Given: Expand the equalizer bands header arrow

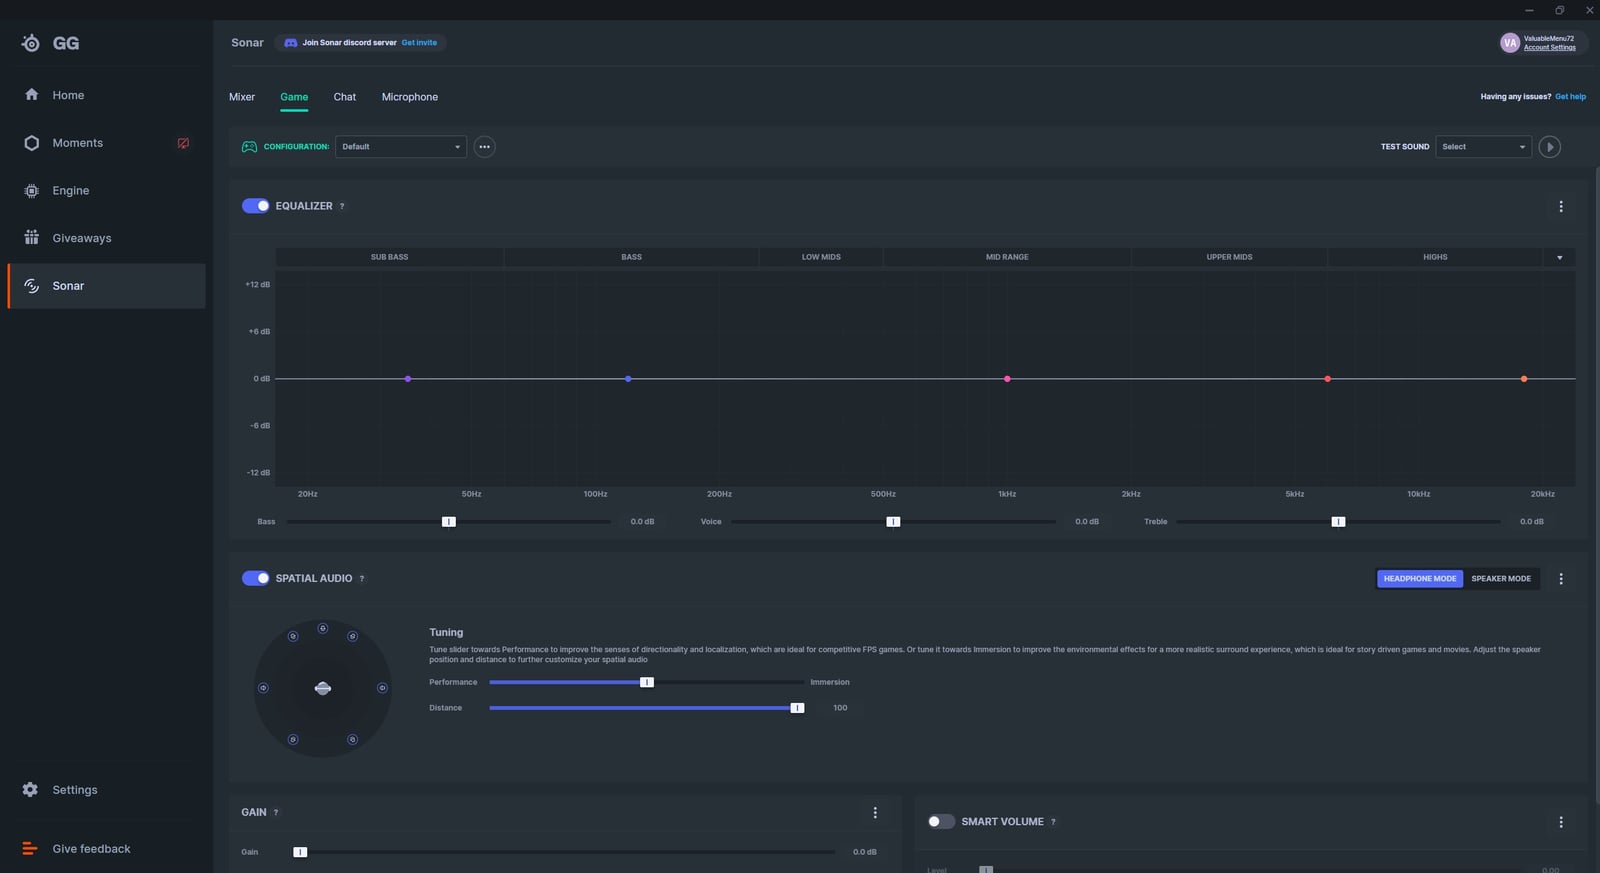Looking at the screenshot, I should pos(1559,257).
